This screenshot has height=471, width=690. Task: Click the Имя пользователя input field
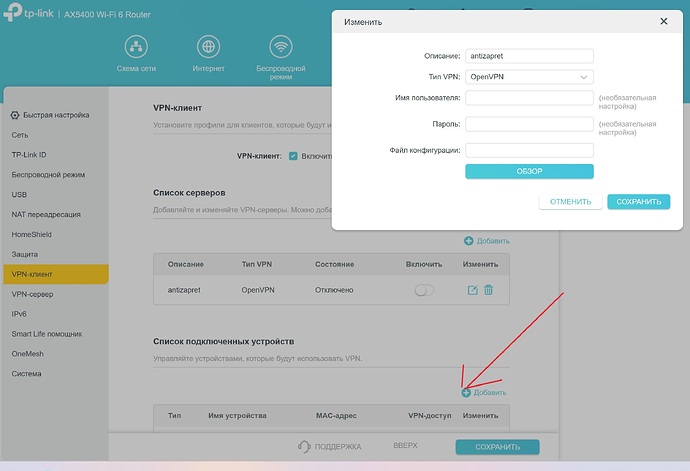530,98
